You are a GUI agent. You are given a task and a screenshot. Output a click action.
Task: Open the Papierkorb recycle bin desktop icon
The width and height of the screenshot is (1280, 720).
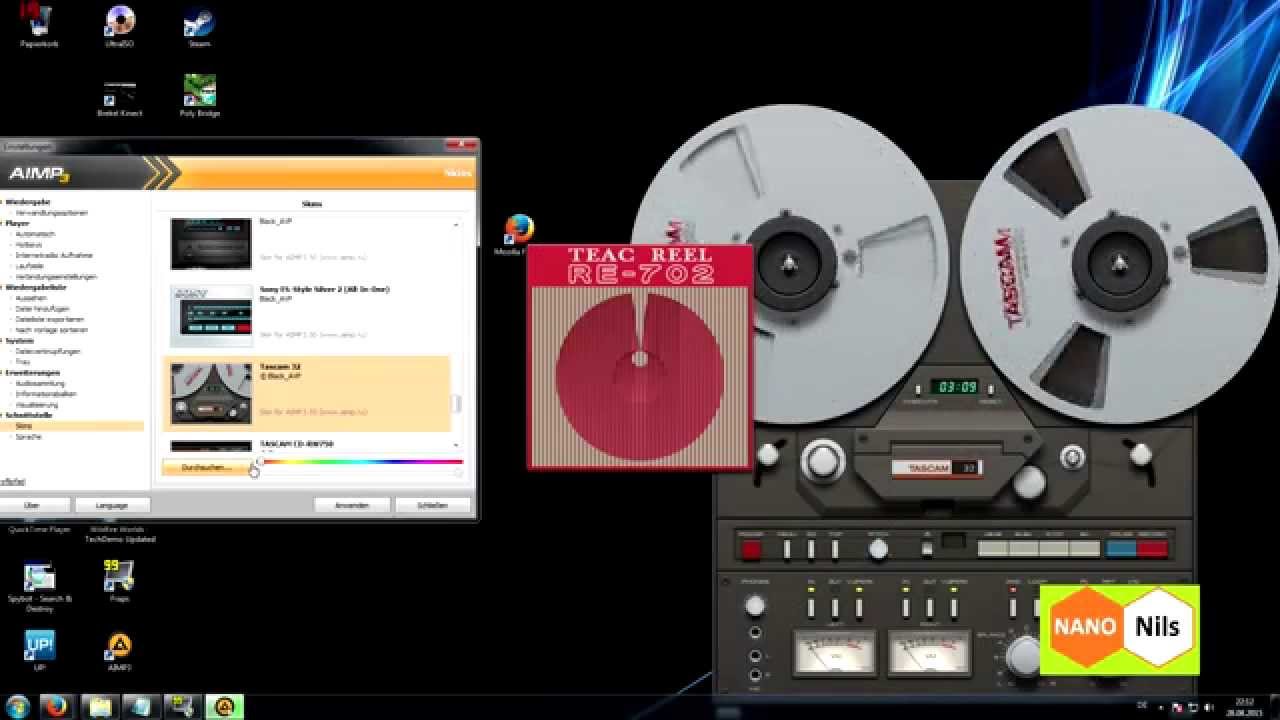click(37, 26)
